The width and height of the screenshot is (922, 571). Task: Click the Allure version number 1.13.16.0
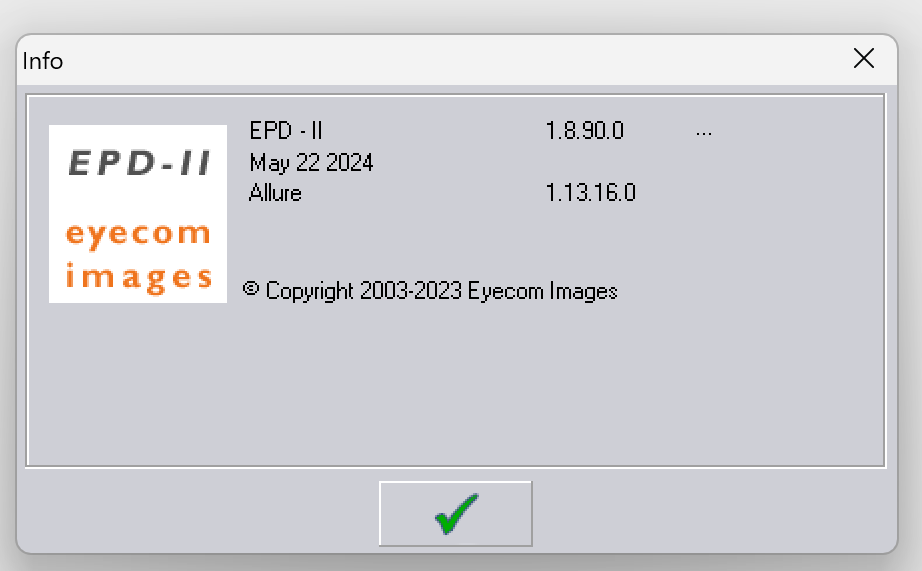coord(591,193)
